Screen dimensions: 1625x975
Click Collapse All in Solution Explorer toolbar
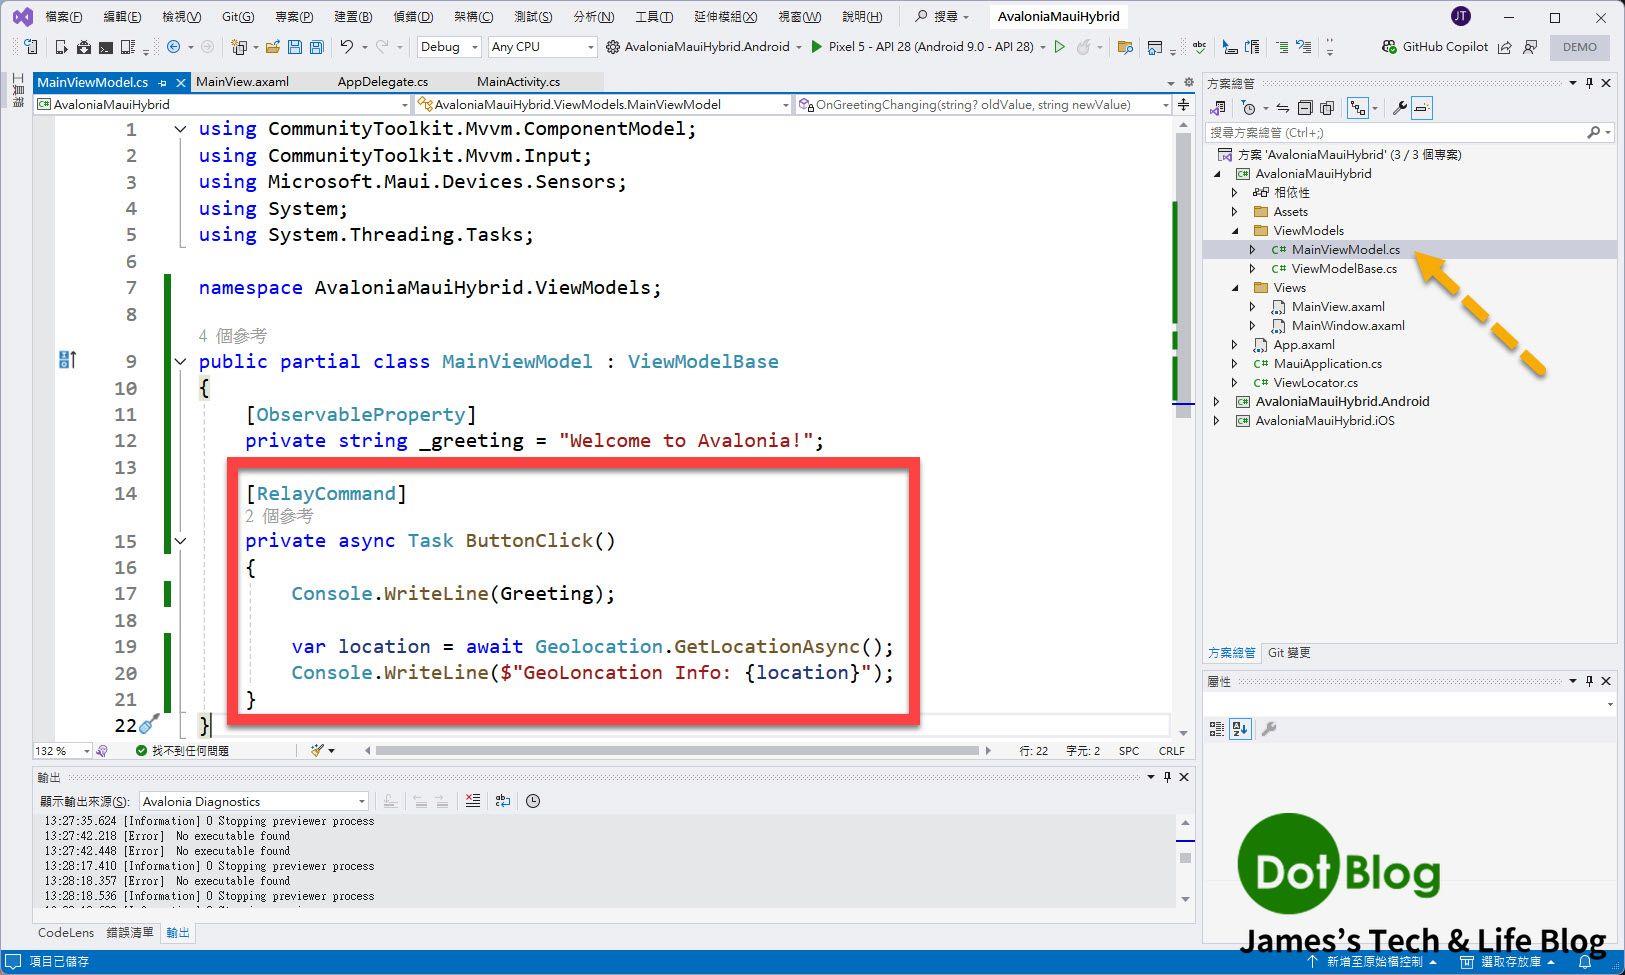click(1305, 108)
